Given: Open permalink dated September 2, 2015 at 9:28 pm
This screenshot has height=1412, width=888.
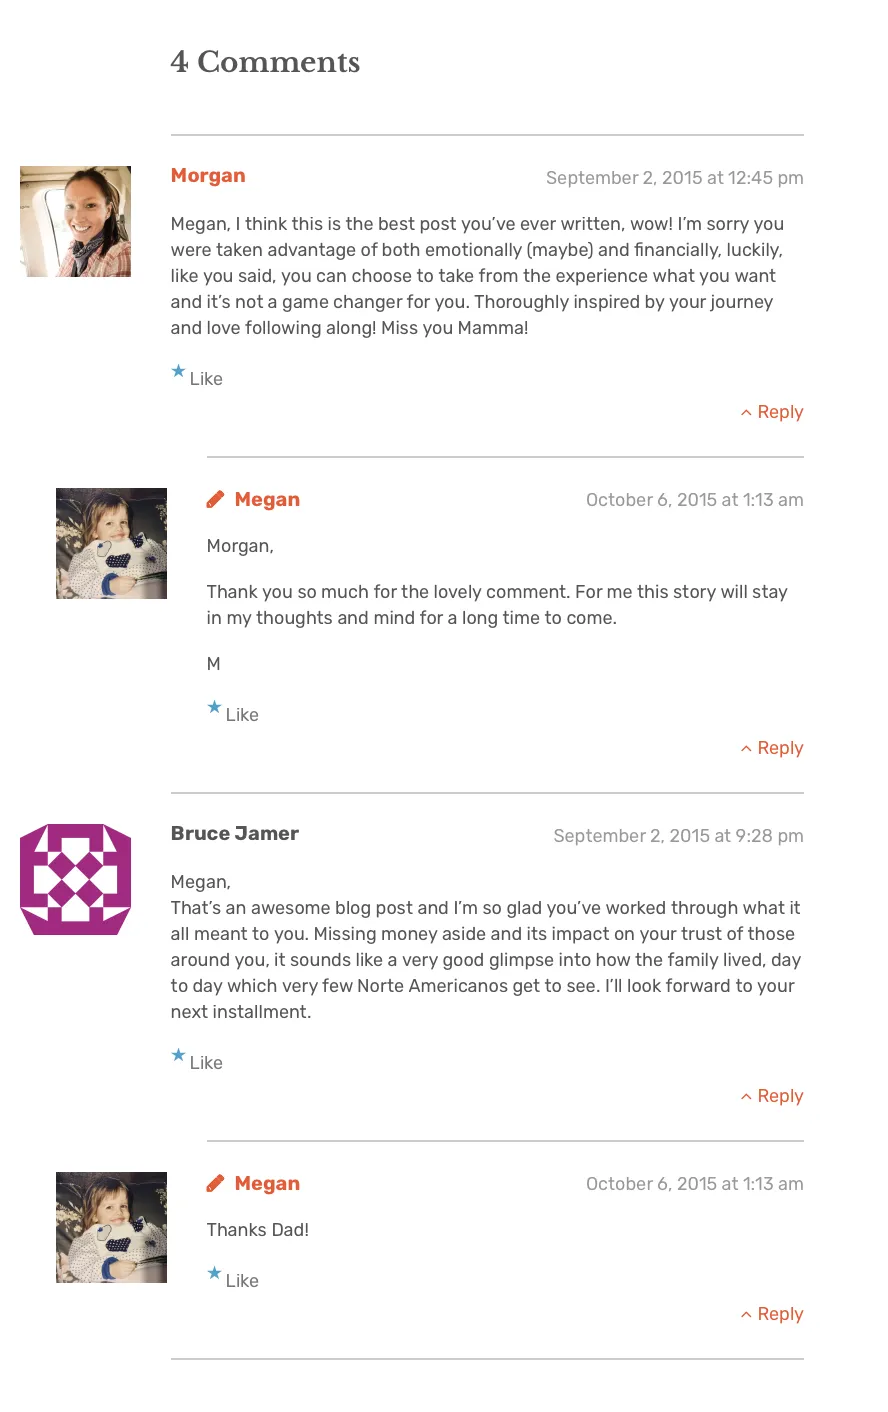Looking at the screenshot, I should coord(678,836).
